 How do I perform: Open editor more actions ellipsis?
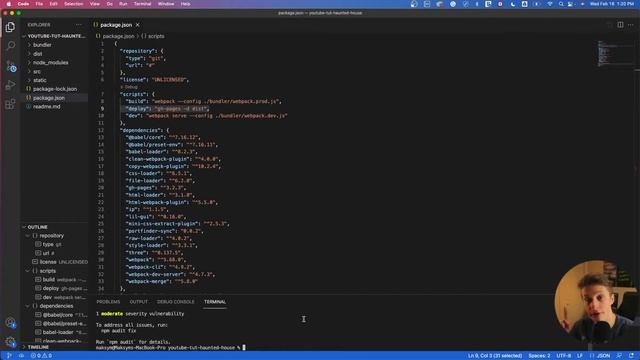coord(631,25)
